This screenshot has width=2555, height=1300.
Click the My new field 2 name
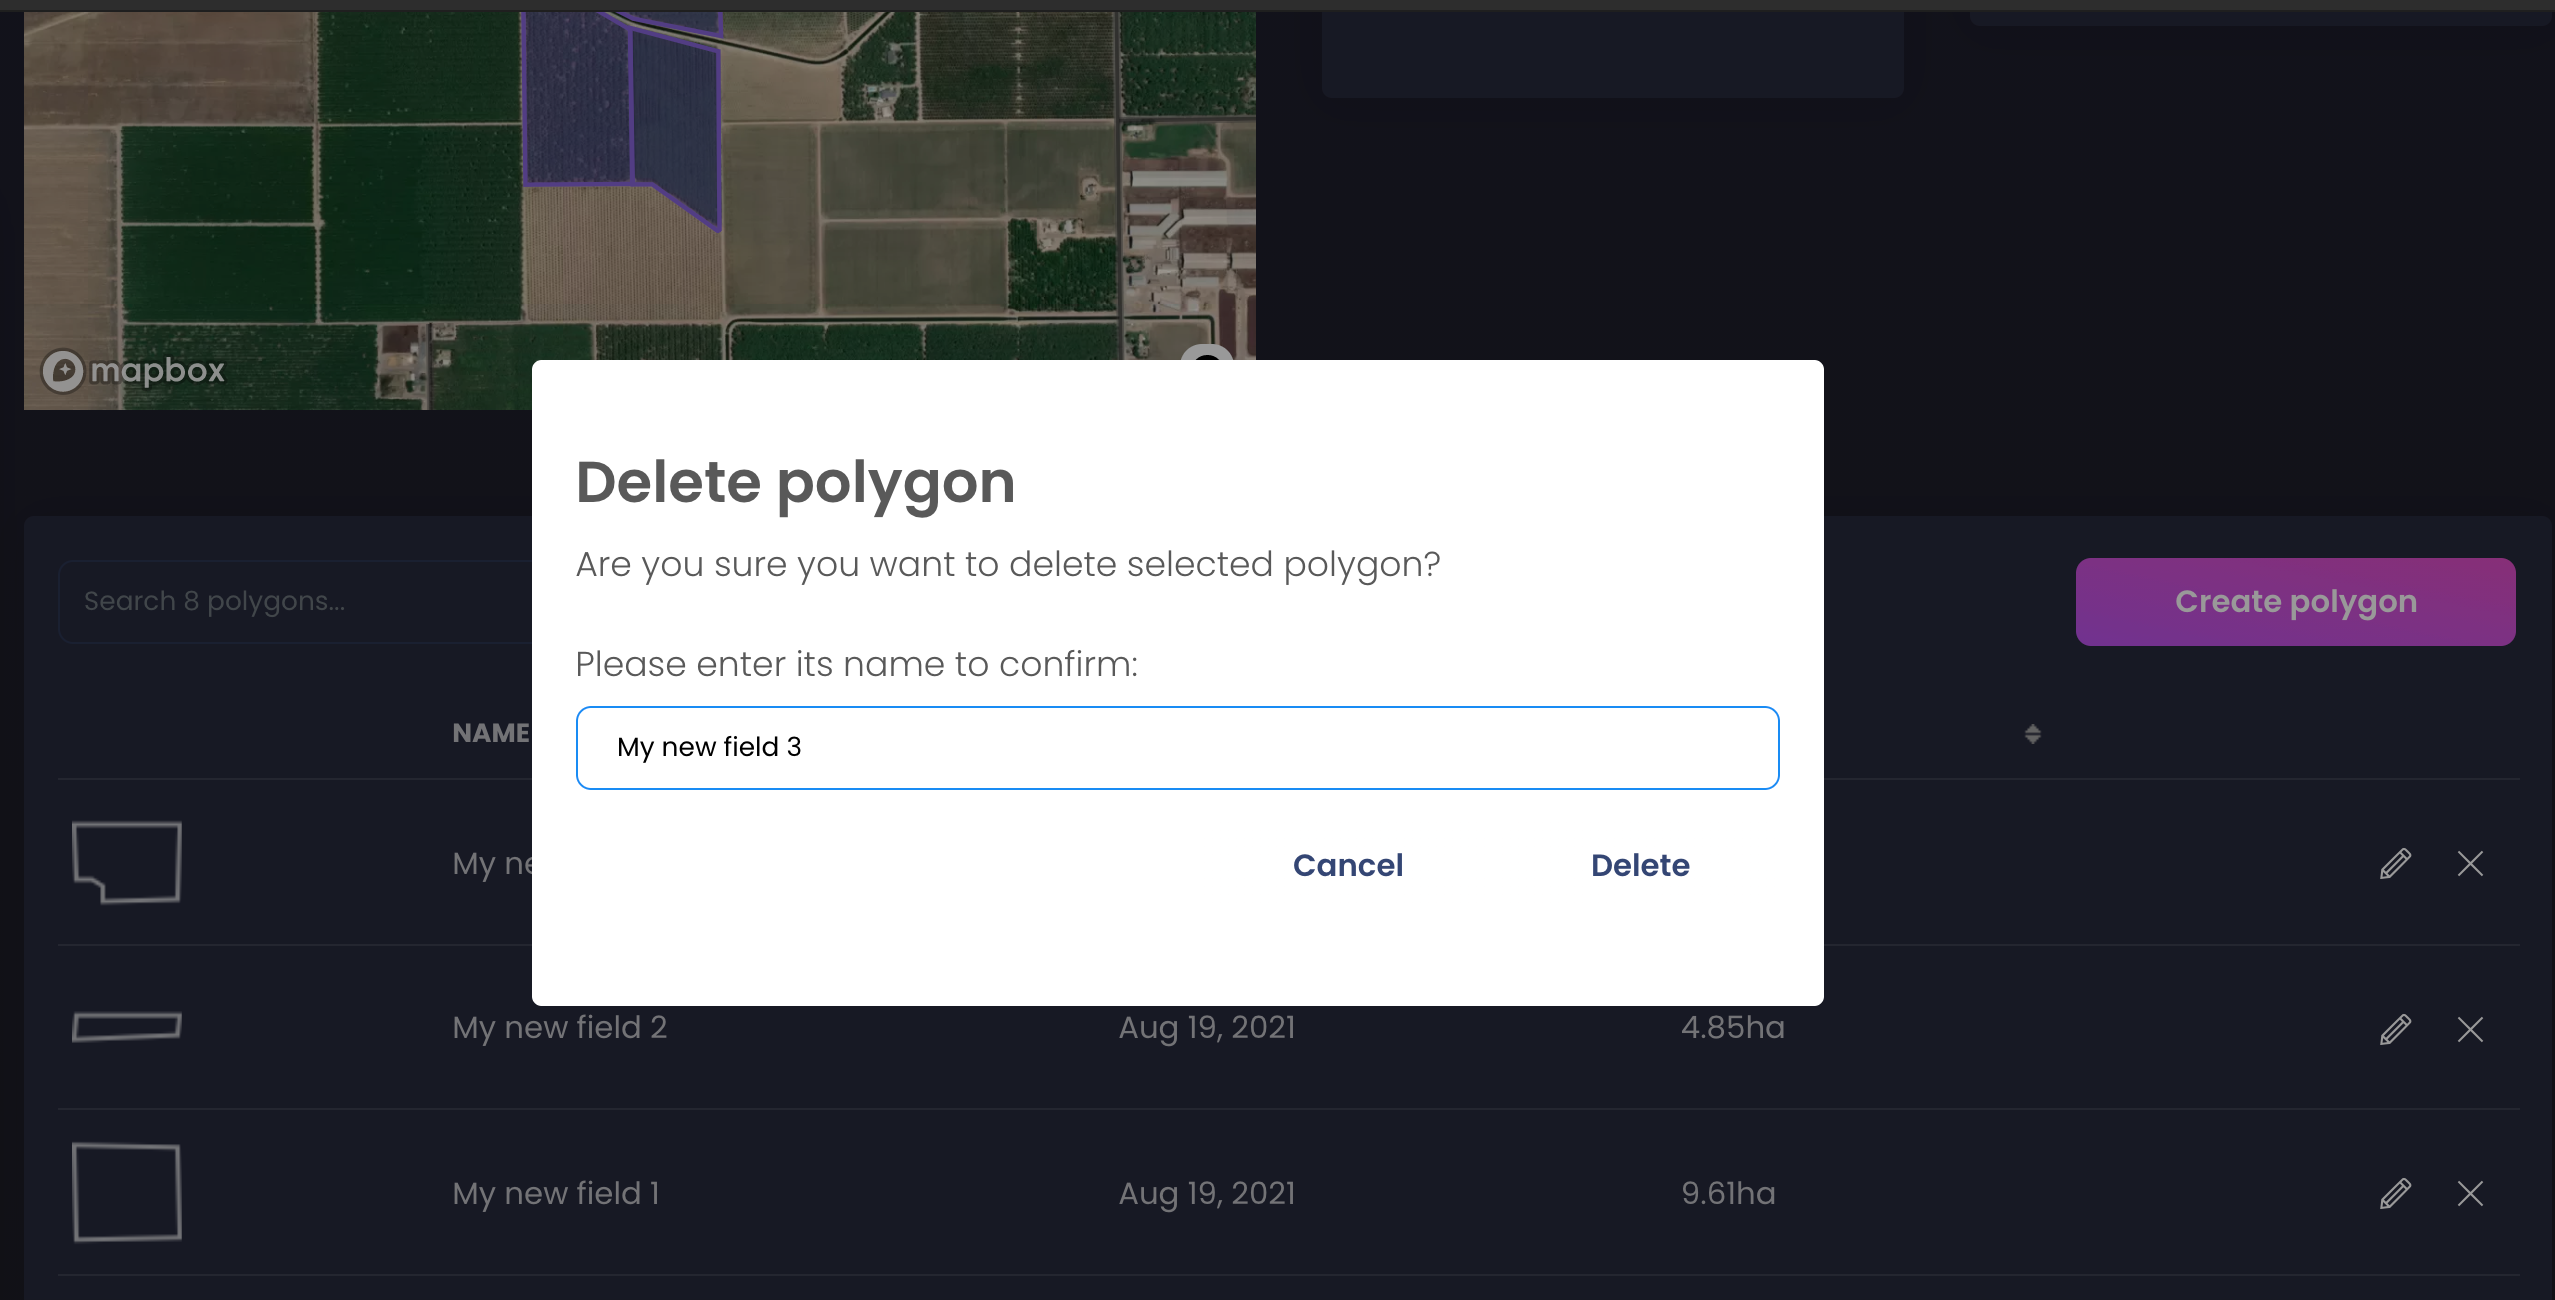coord(559,1028)
